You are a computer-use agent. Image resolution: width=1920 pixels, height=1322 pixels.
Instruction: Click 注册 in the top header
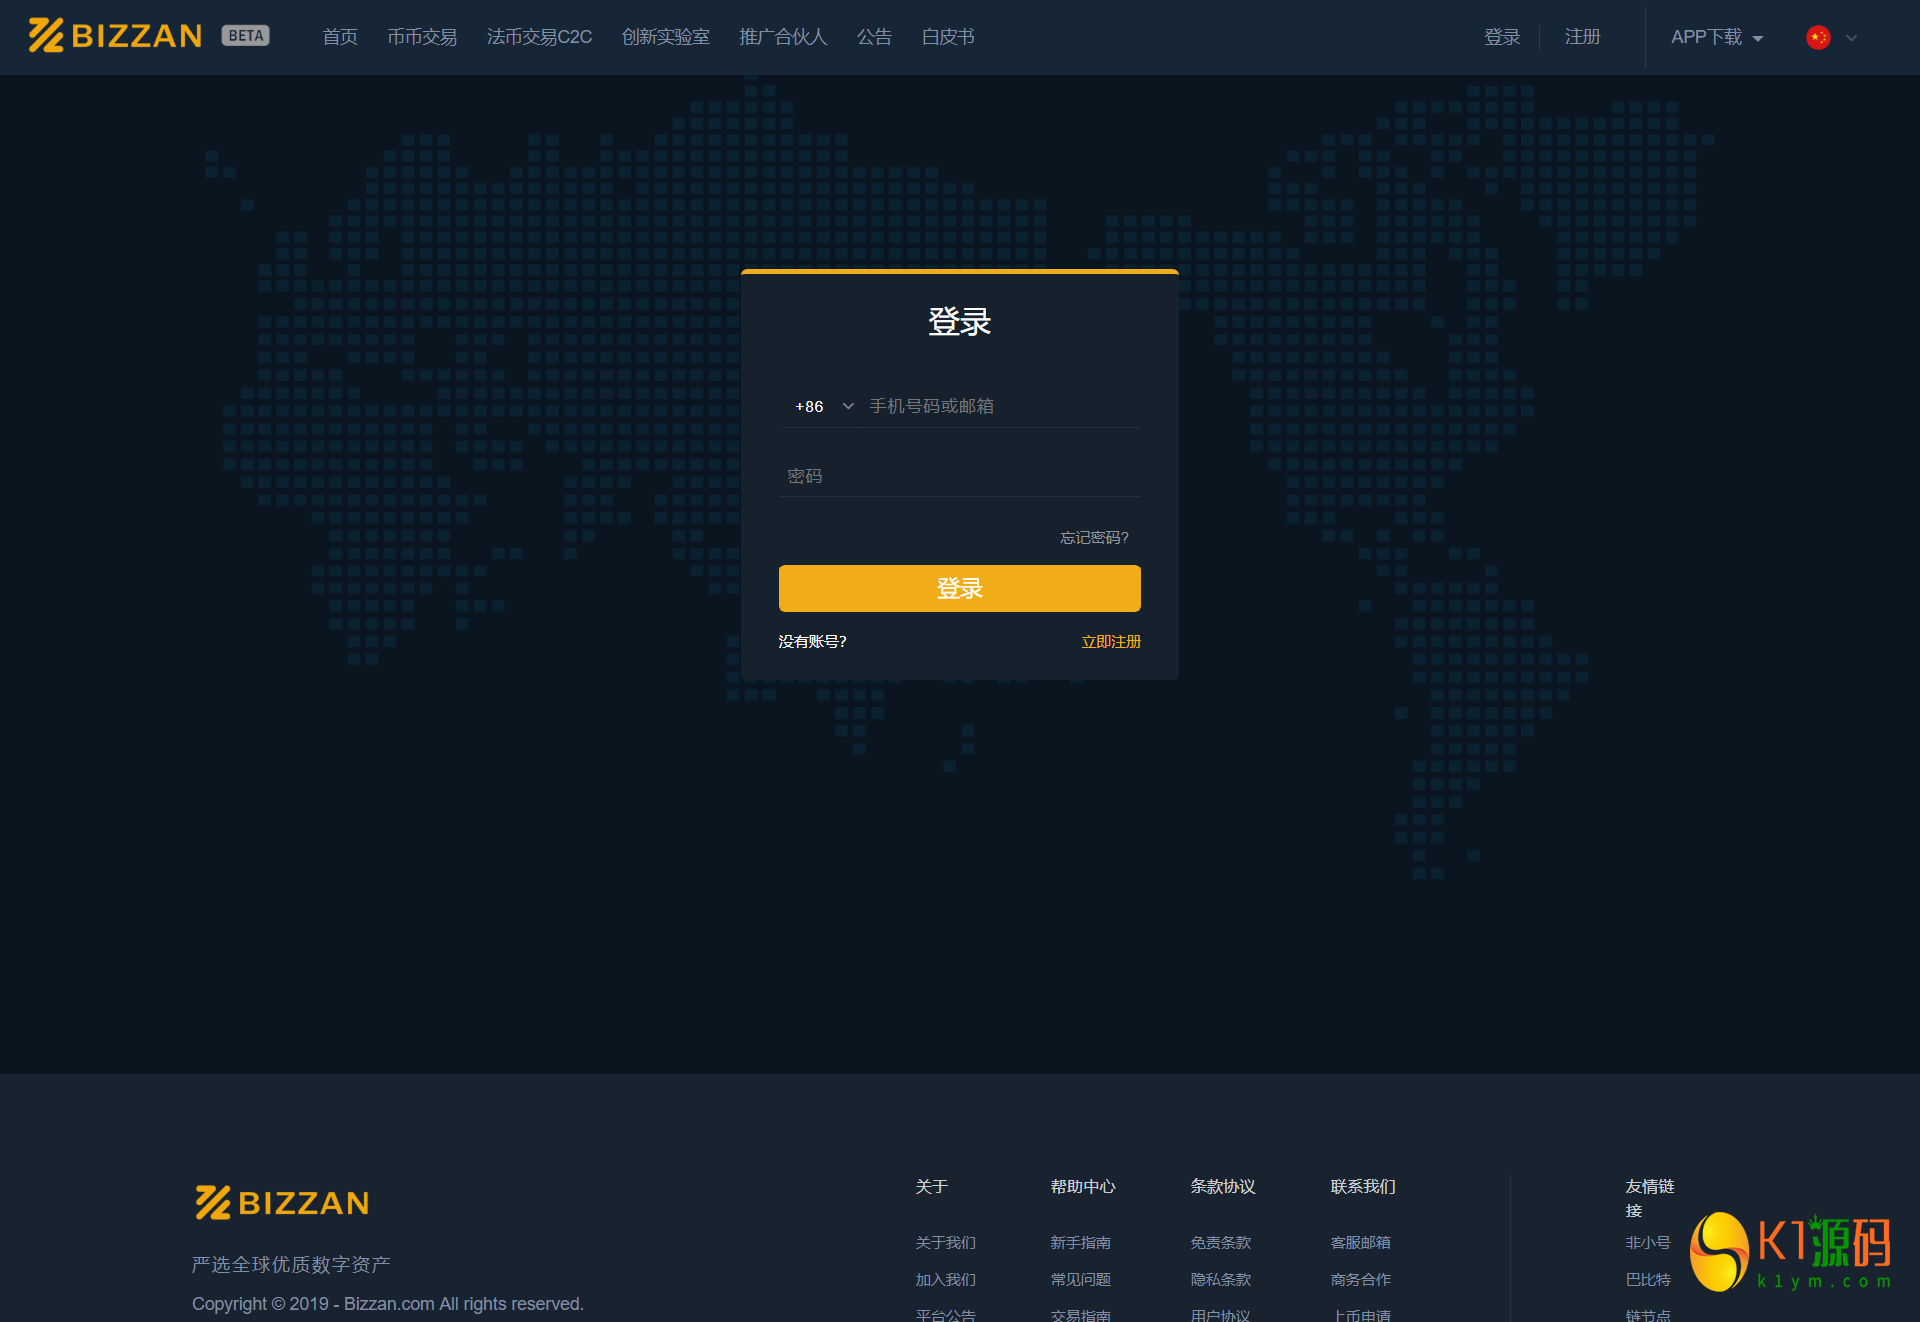1582,37
